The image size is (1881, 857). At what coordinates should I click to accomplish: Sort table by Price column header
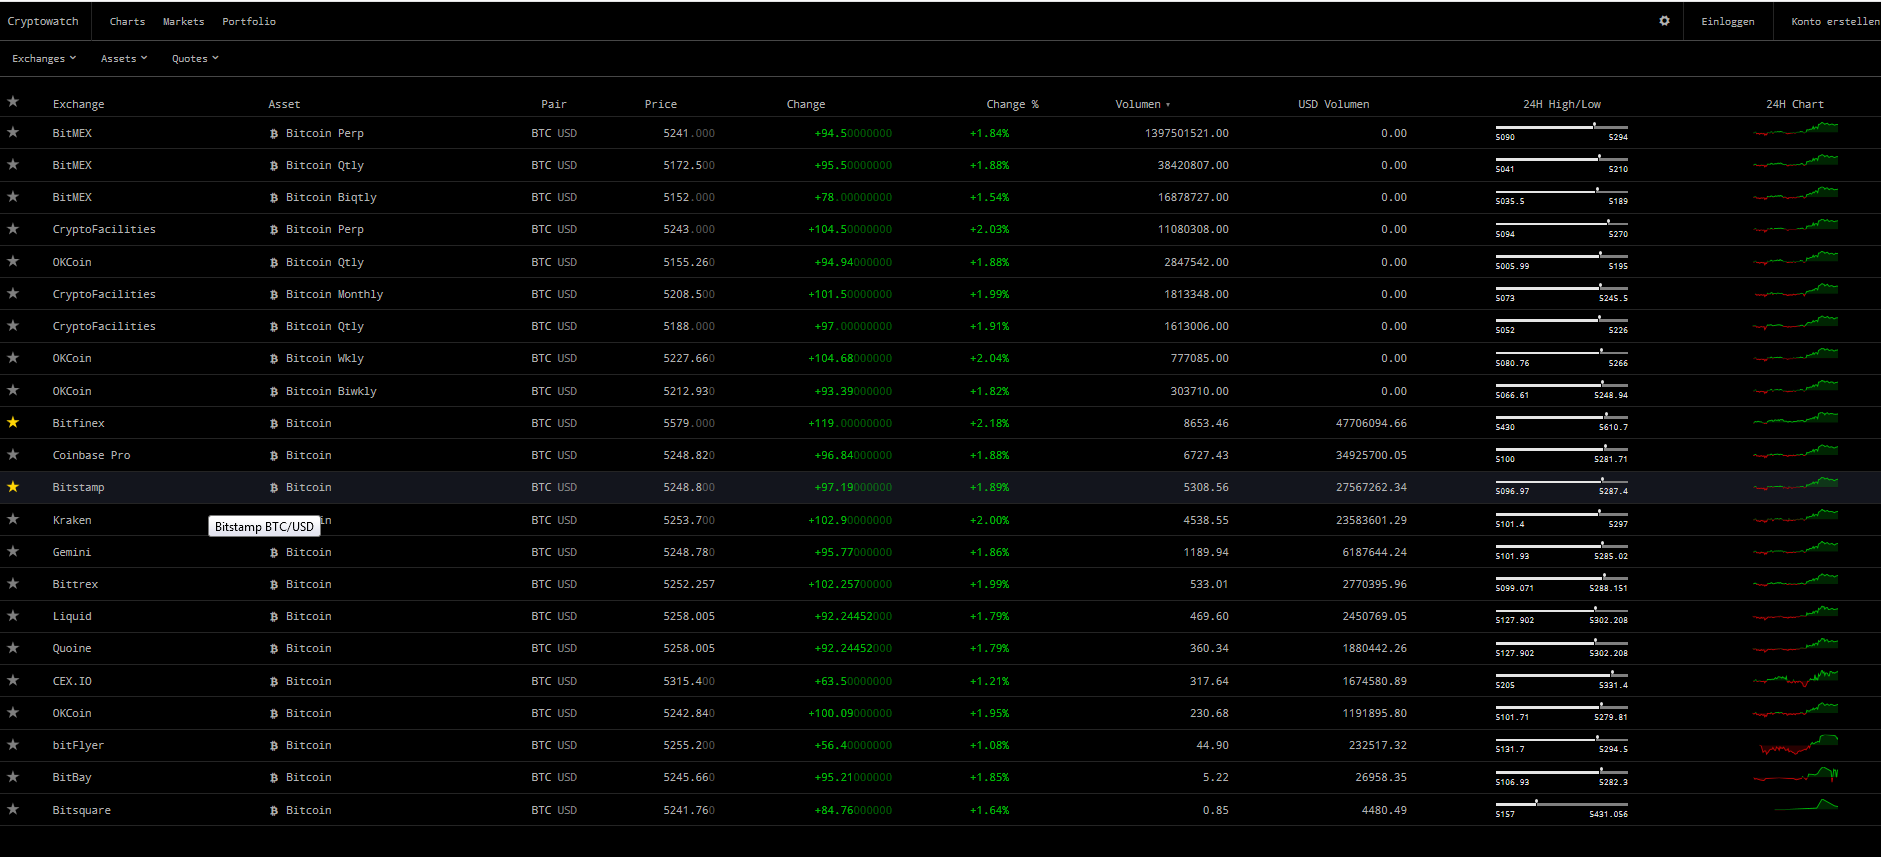(x=661, y=104)
